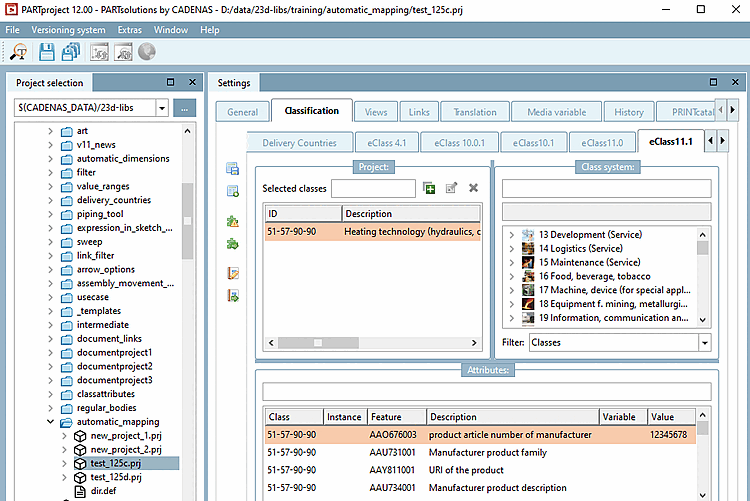750x501 pixels.
Task: Open the Versioning system menu
Action: 67,30
